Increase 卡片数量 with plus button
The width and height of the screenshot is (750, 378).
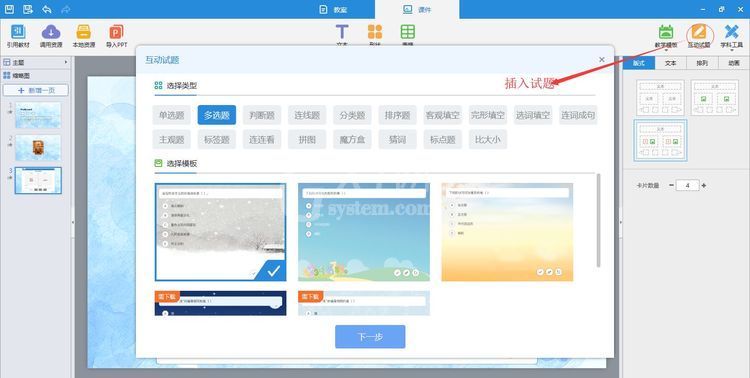point(704,185)
